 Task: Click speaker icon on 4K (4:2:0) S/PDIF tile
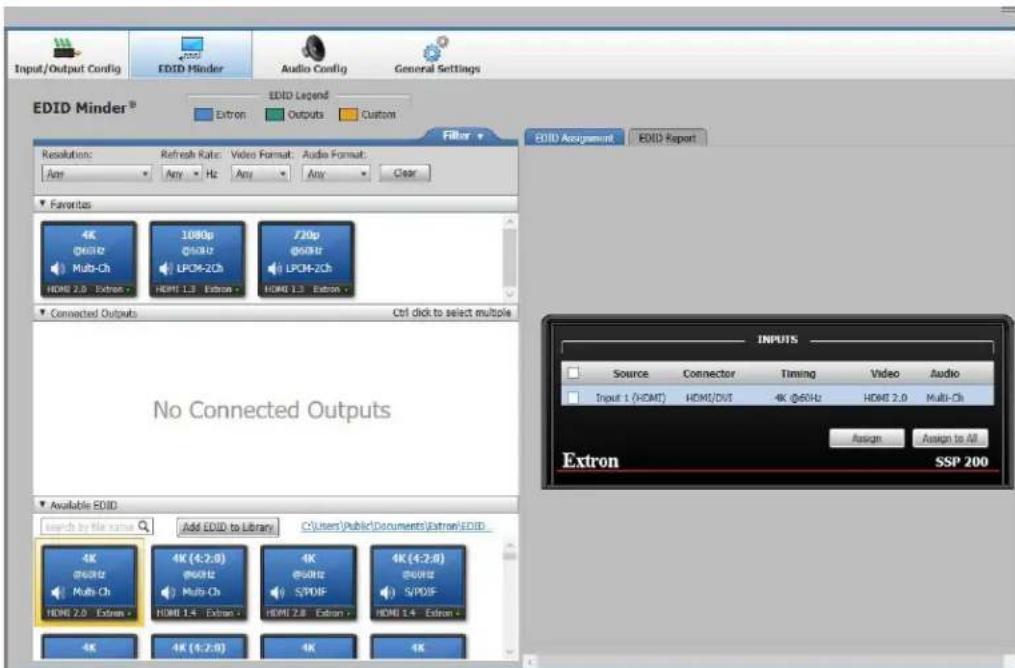click(x=388, y=592)
